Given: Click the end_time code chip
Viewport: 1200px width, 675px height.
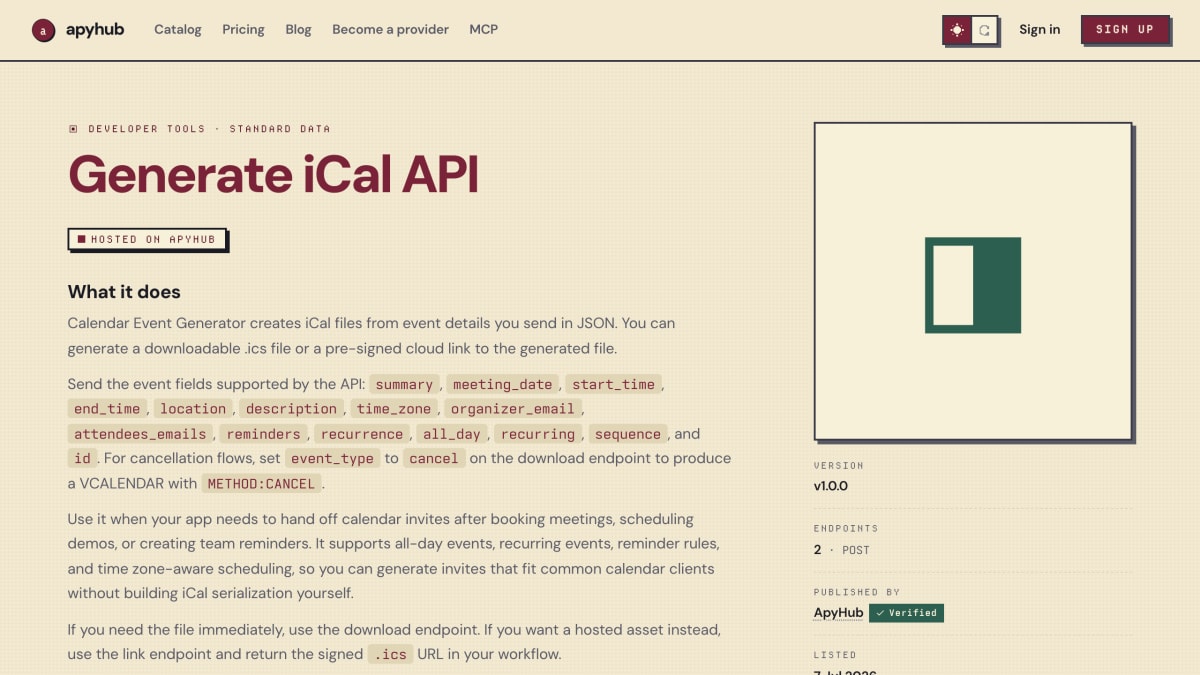Looking at the screenshot, I should coord(107,409).
